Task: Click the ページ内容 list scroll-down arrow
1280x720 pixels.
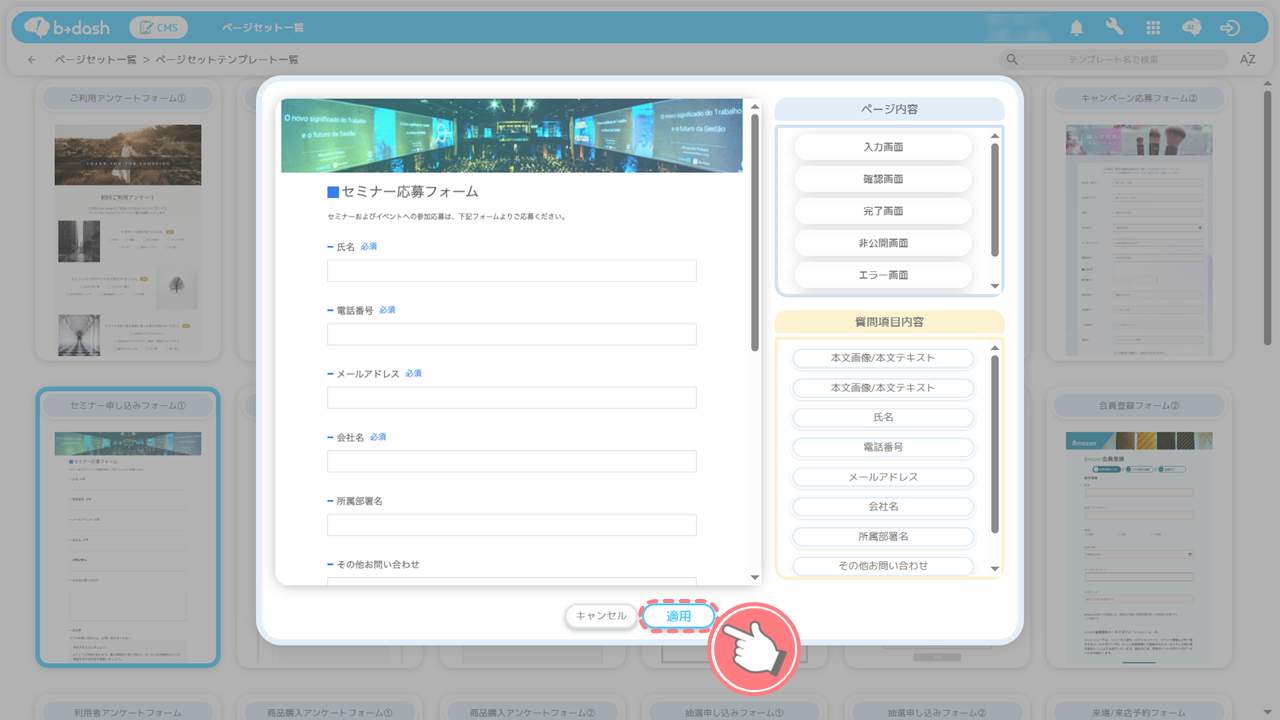Action: (x=995, y=286)
